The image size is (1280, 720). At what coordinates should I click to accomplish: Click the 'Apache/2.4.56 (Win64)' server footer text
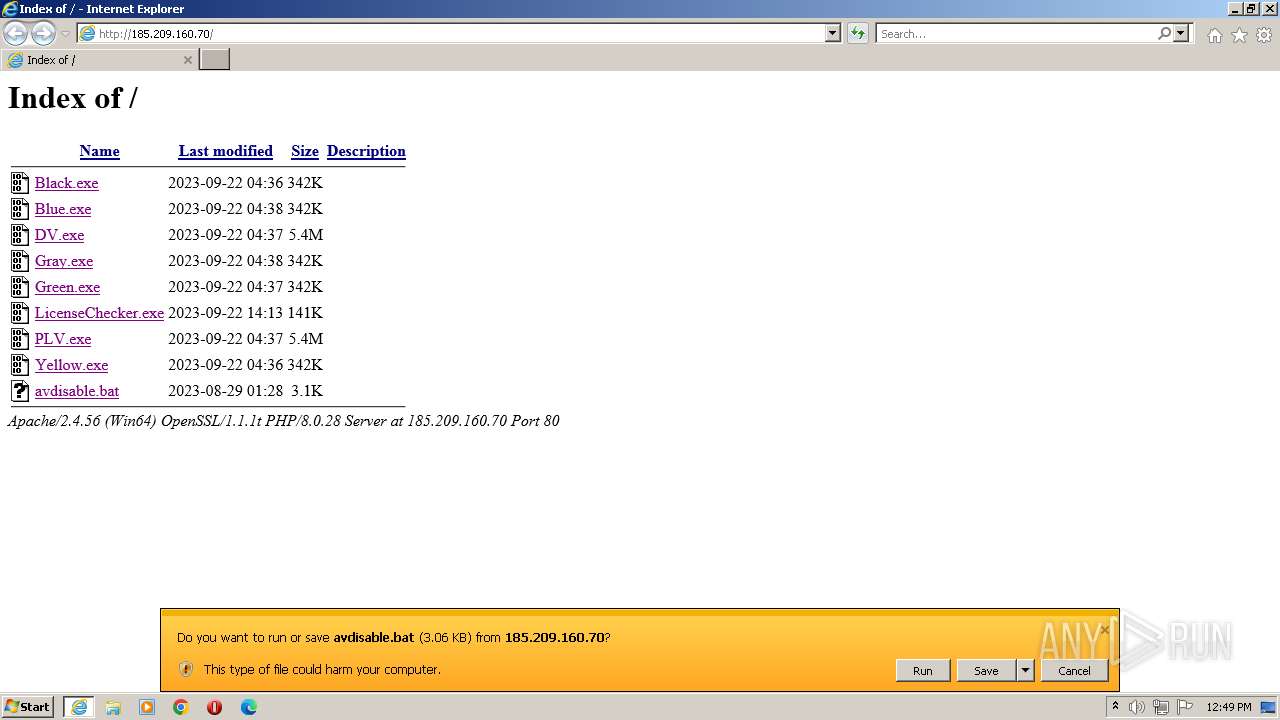point(82,421)
